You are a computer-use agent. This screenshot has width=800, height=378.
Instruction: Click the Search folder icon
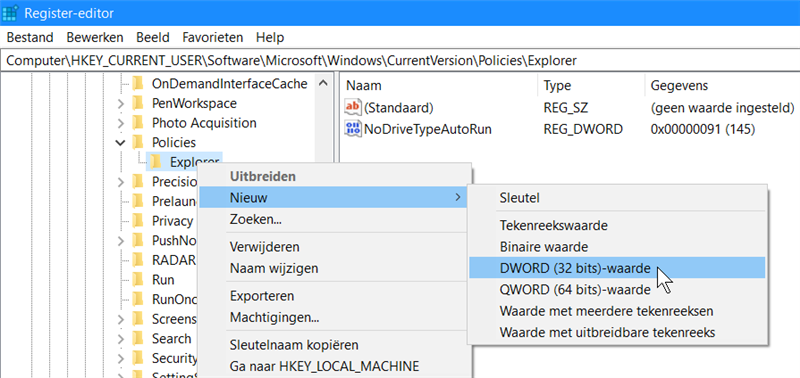137,339
